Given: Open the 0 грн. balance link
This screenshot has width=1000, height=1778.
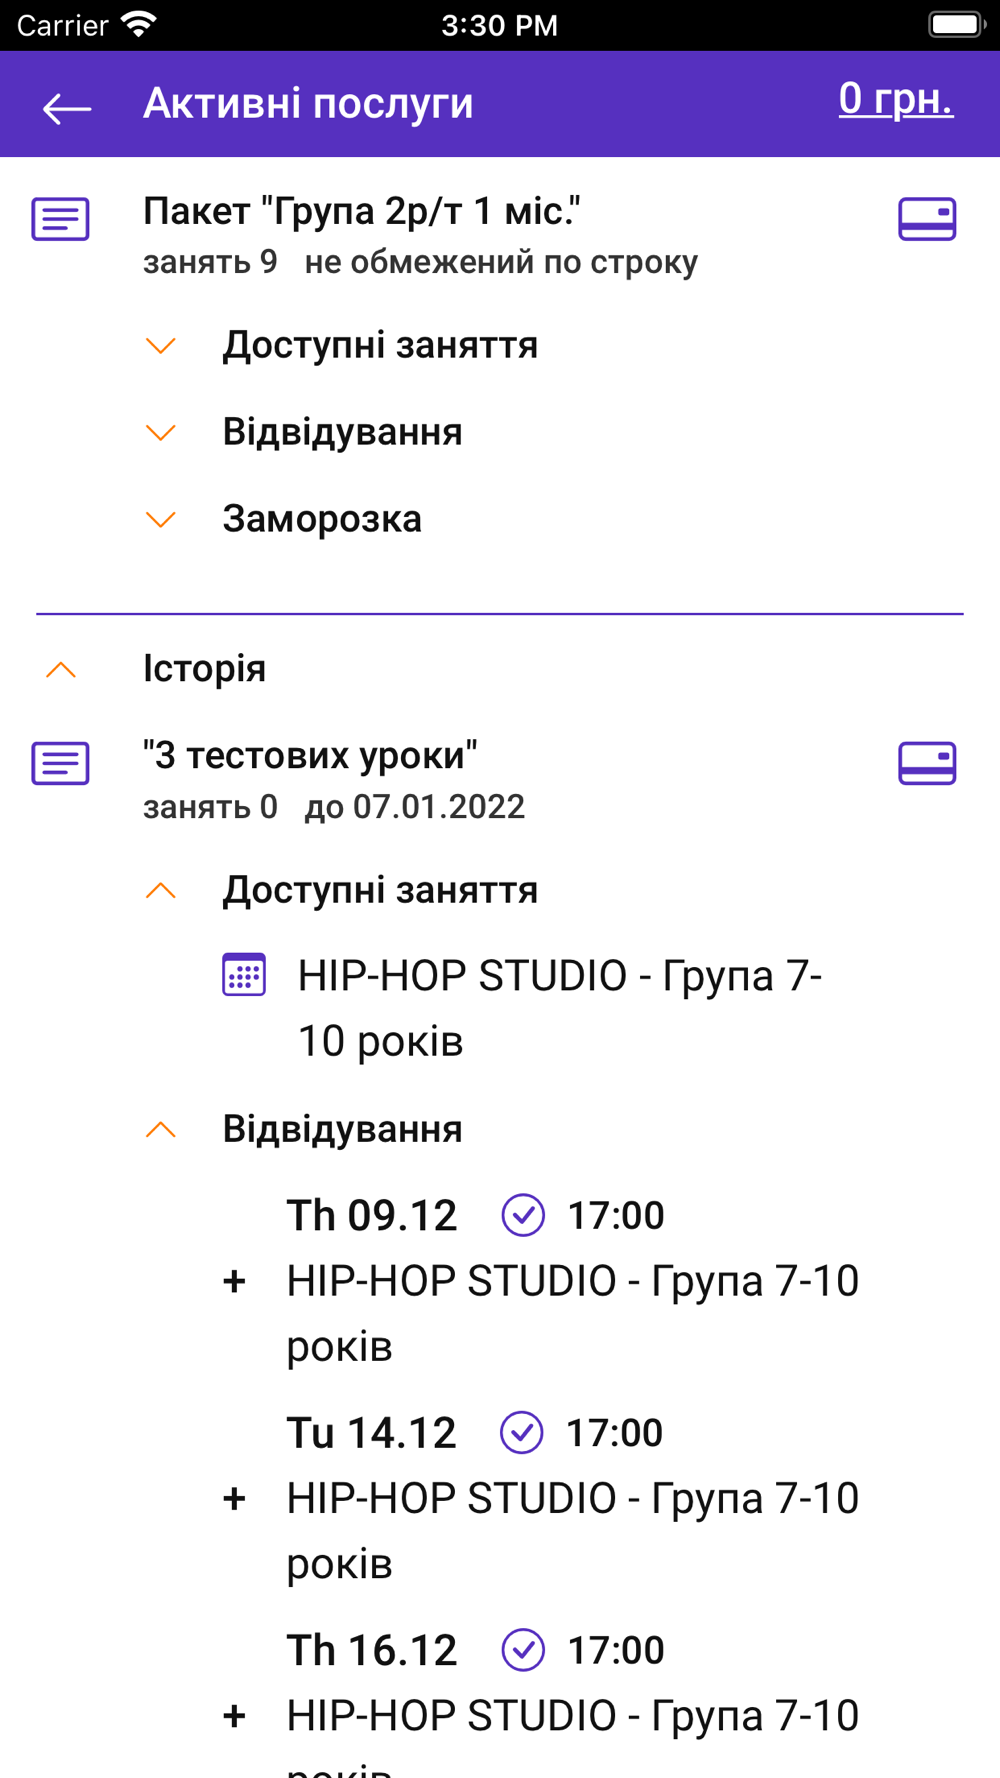Looking at the screenshot, I should point(896,99).
